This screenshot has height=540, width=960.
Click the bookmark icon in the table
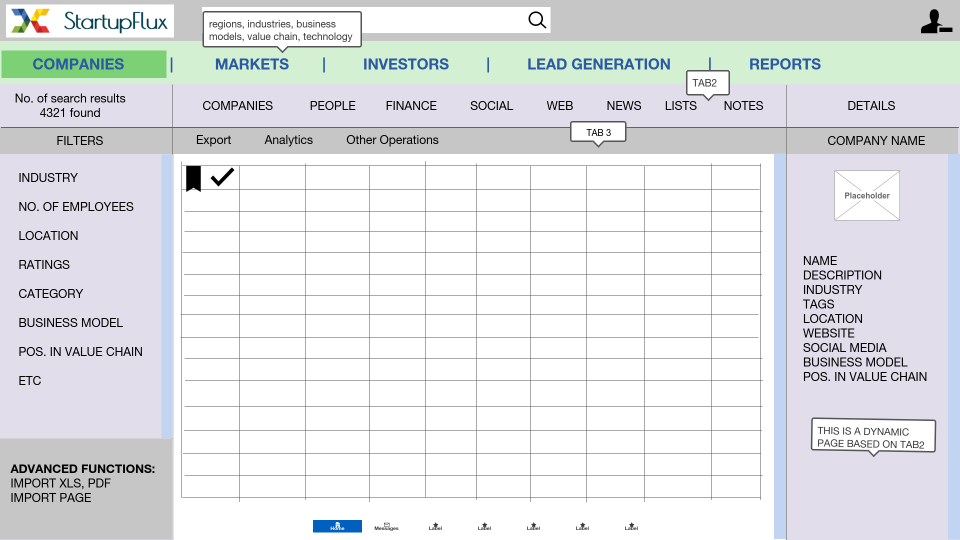(x=194, y=178)
